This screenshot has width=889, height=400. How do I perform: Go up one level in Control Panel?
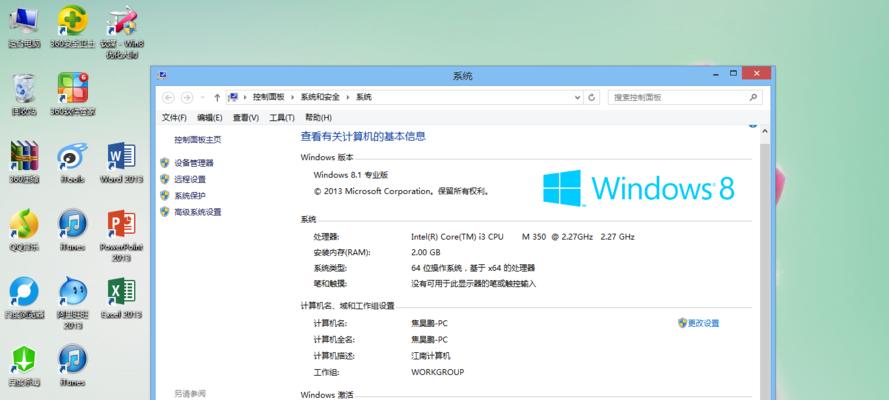[217, 97]
